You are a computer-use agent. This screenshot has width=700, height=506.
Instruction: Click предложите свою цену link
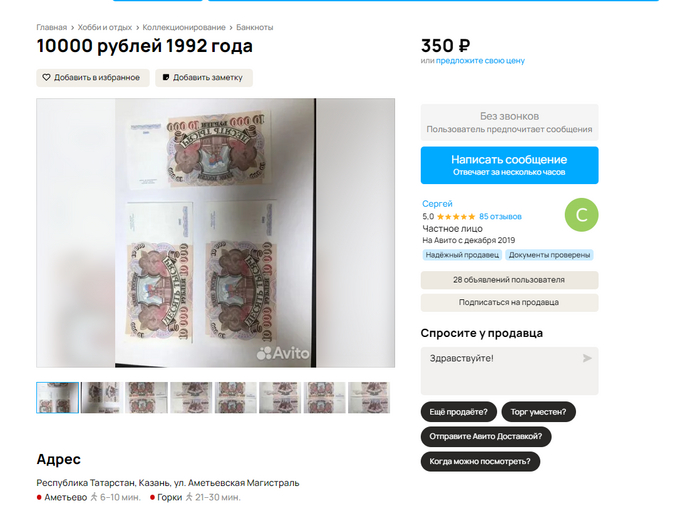(480, 61)
